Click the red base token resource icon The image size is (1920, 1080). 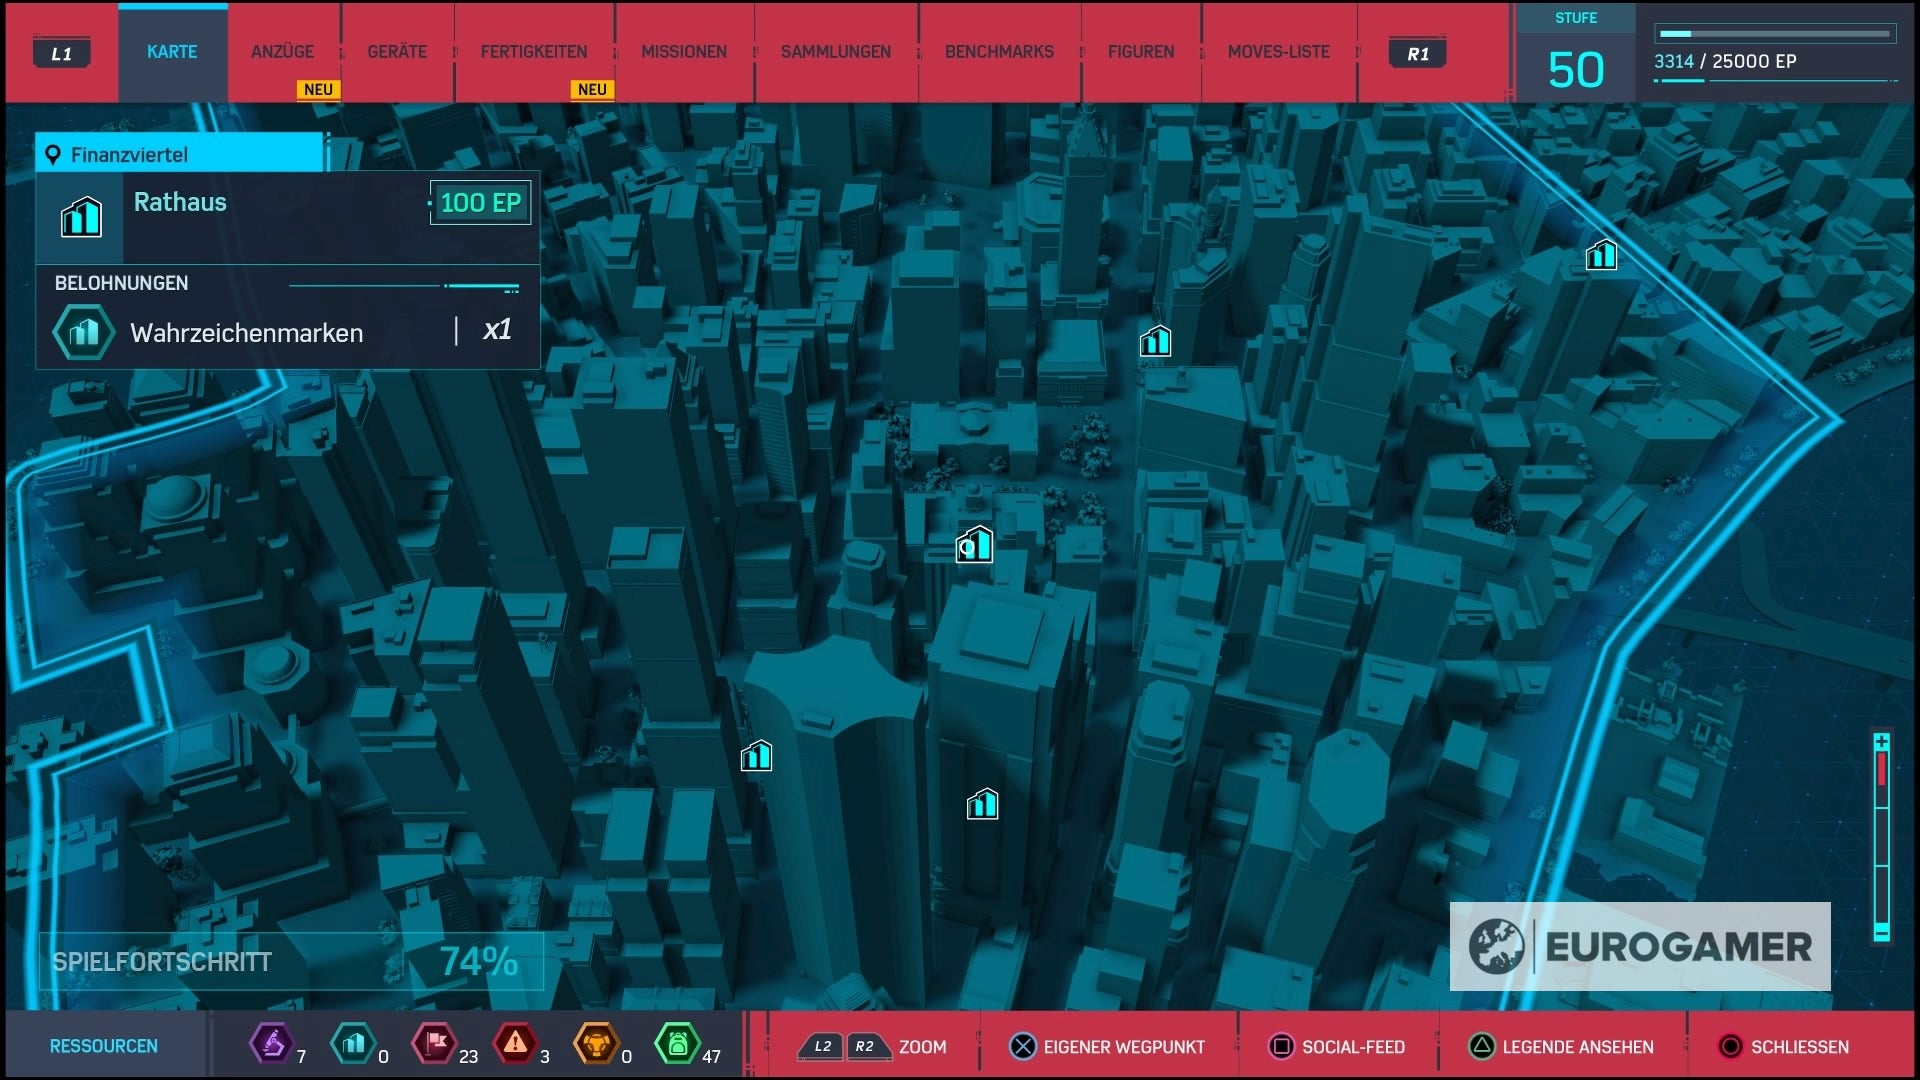434,1044
